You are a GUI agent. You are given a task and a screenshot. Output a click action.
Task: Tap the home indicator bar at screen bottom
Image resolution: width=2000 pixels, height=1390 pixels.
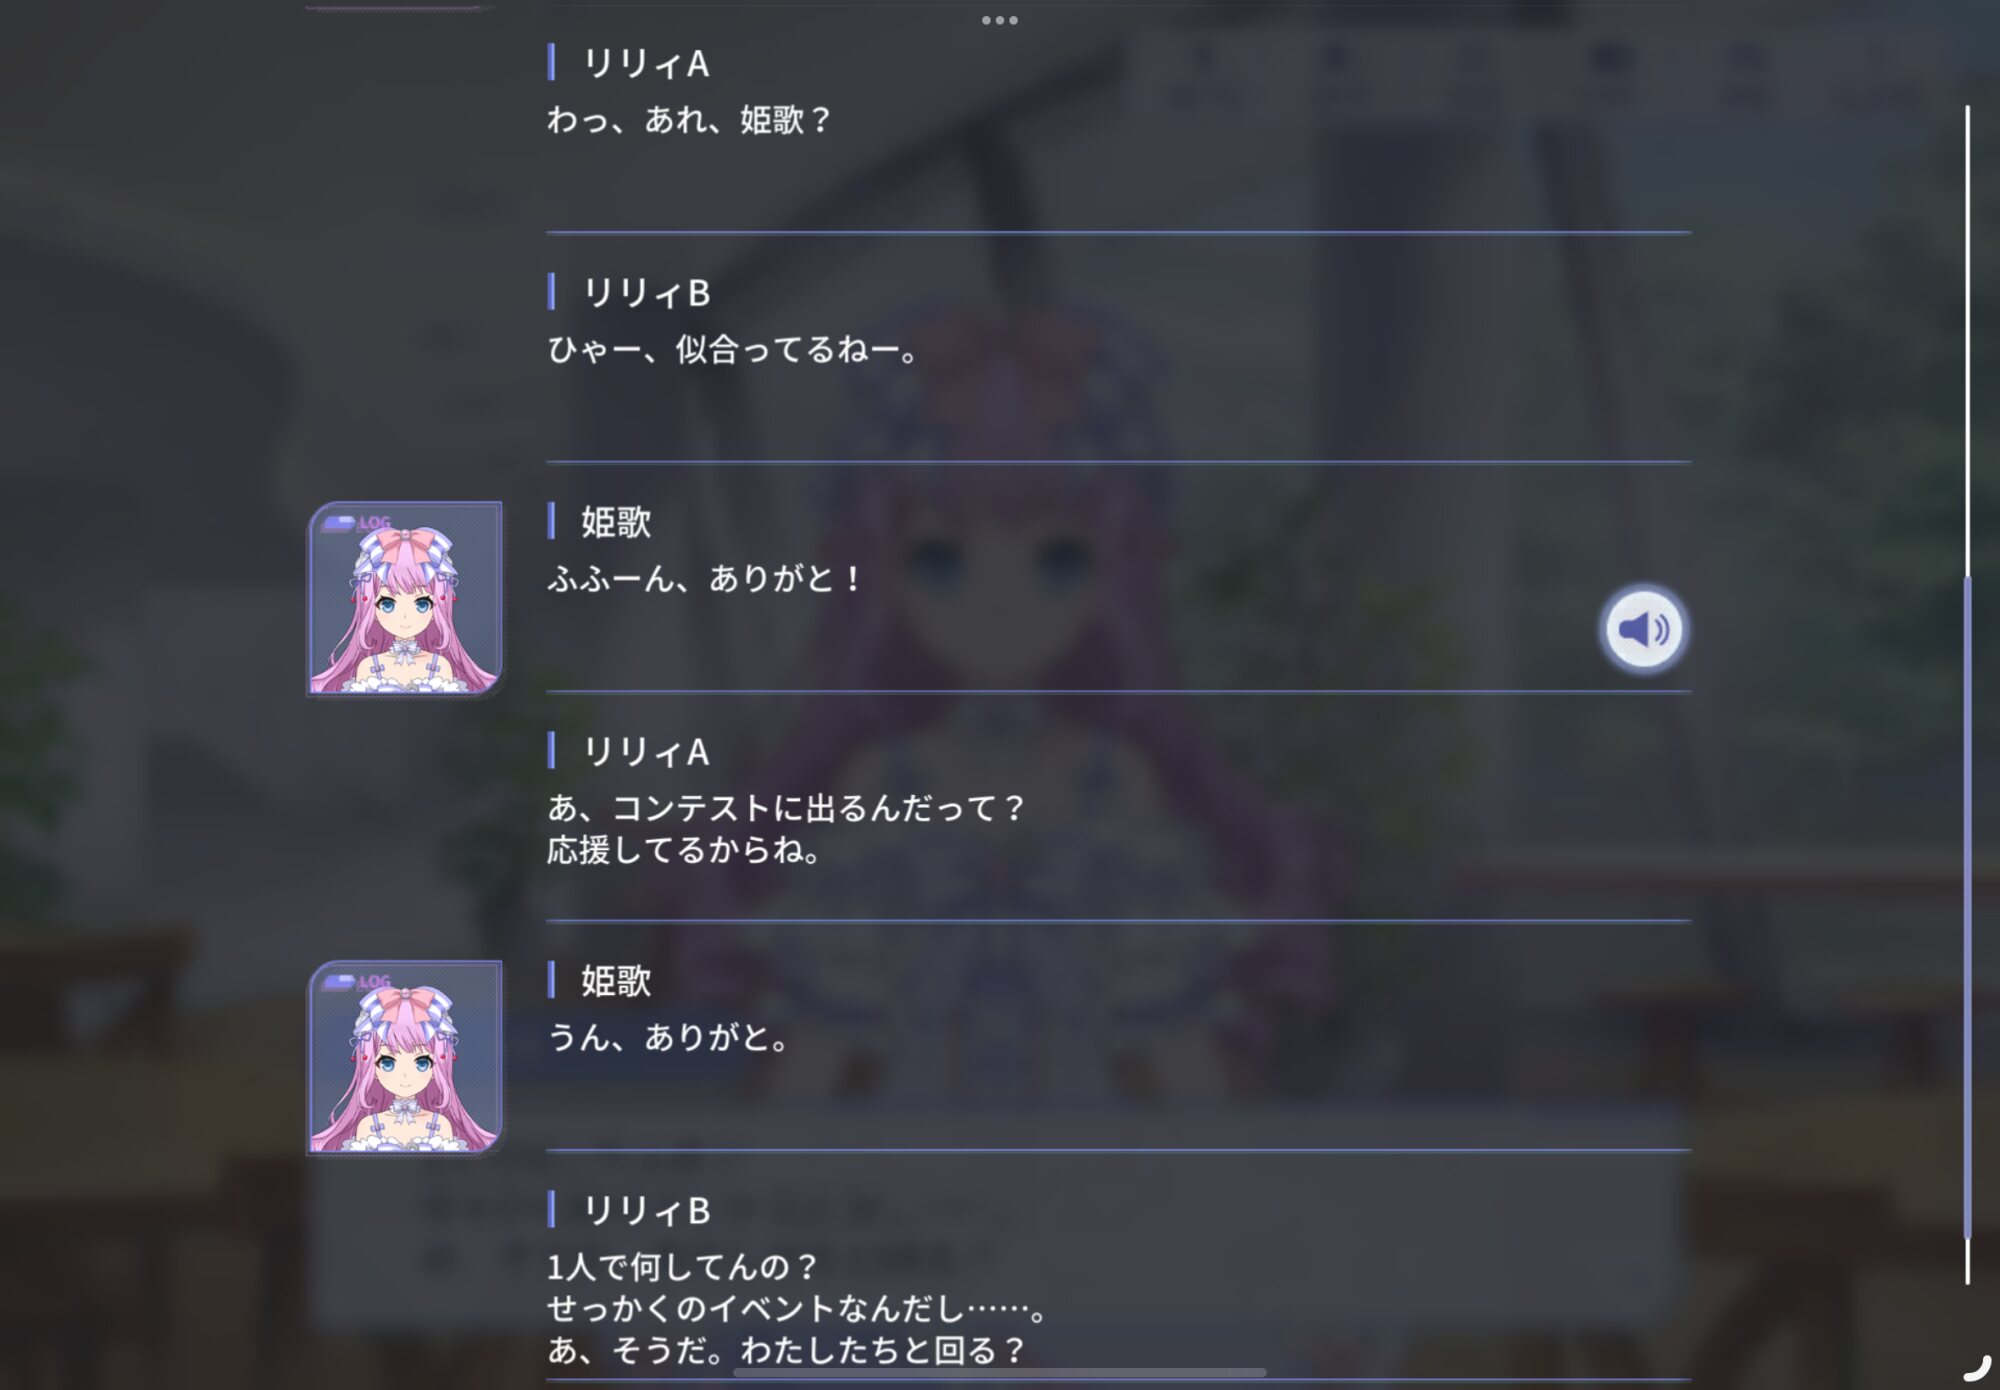click(x=999, y=1373)
